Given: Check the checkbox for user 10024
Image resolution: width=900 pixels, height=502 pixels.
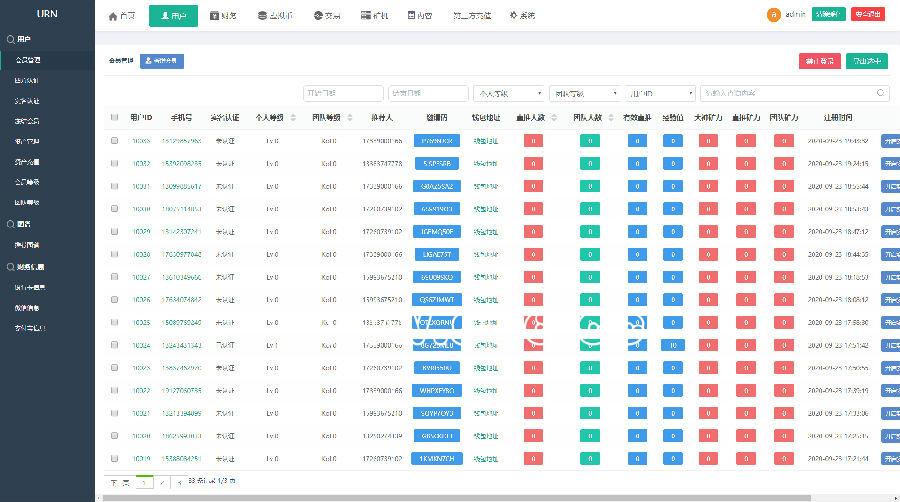Looking at the screenshot, I should point(114,345).
